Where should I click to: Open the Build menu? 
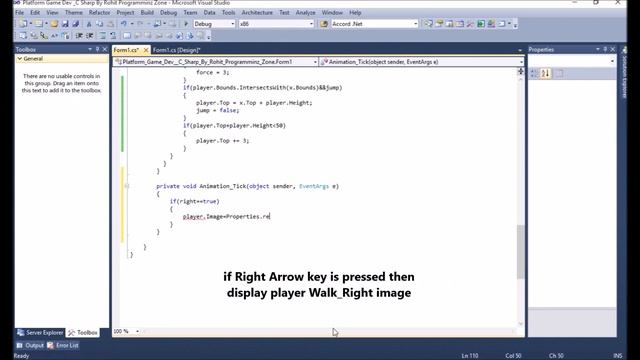click(147, 13)
